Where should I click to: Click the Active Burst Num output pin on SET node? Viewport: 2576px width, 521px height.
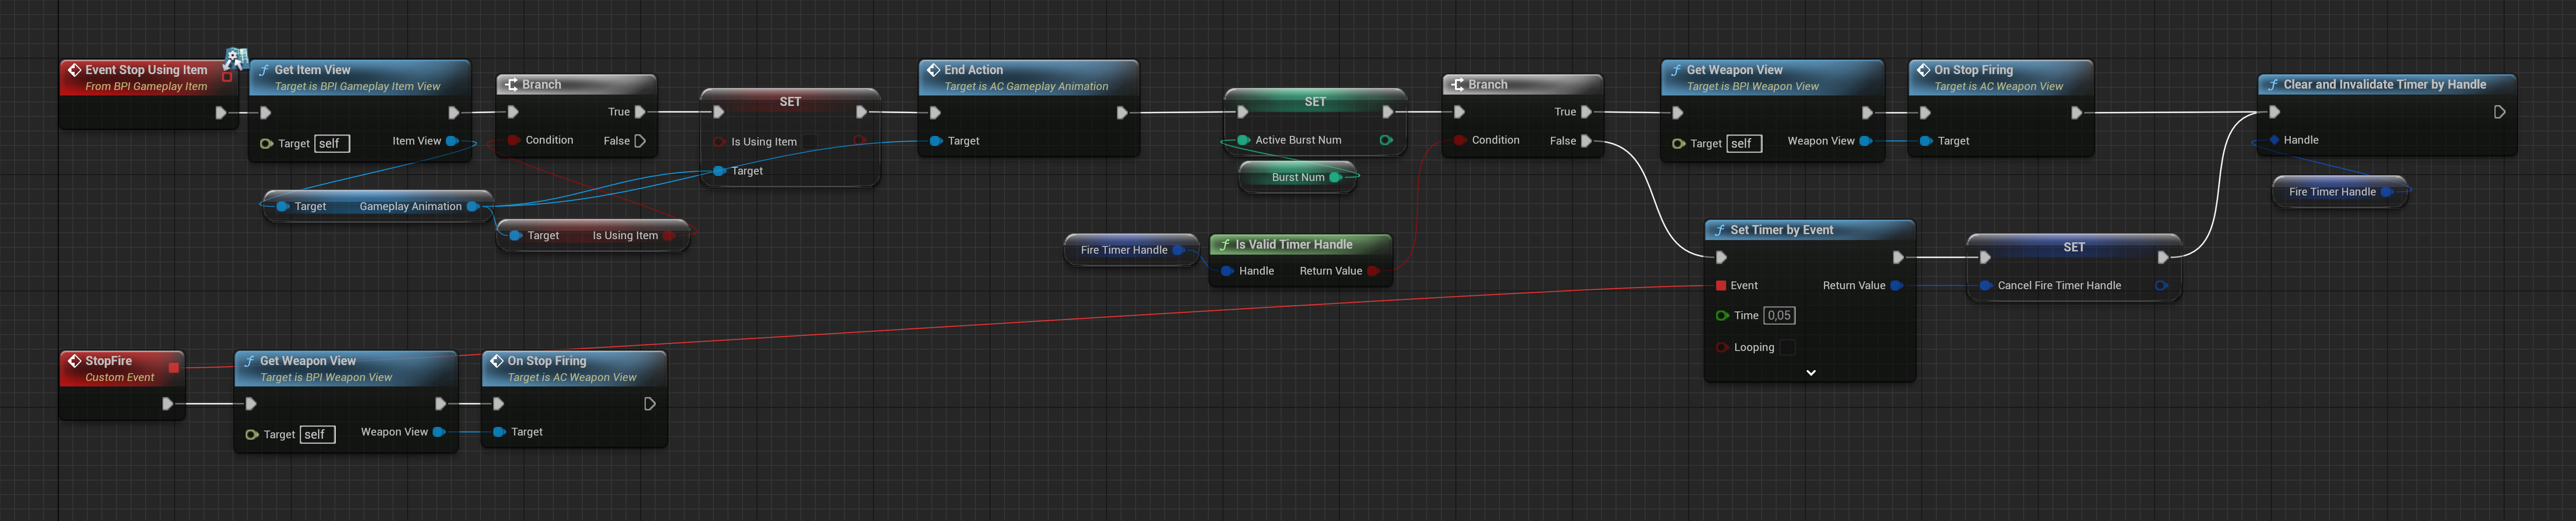1386,140
